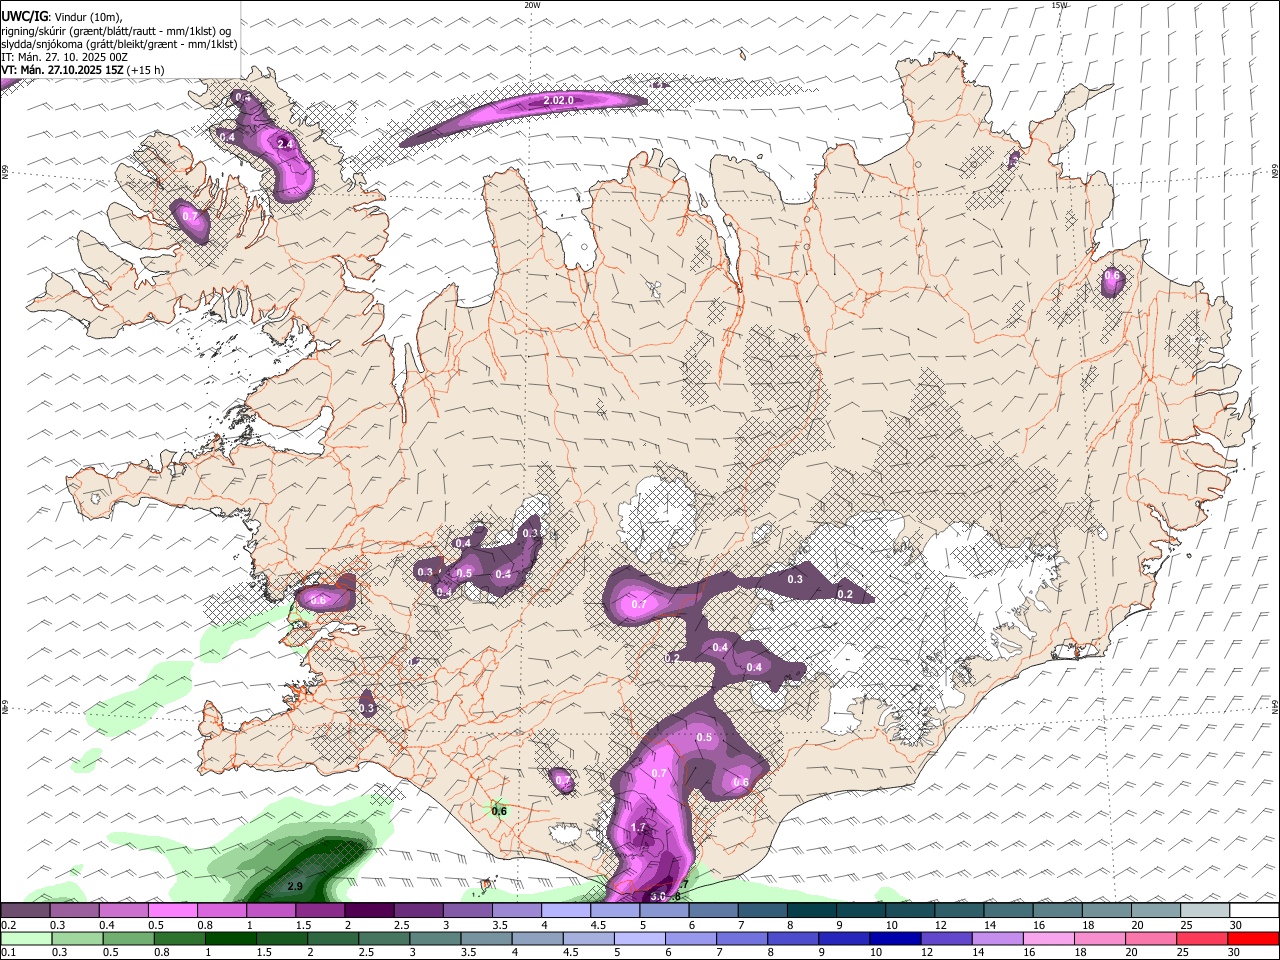
Task: Pick the medium green 0.5 swatch, lower scale
Action: pyautogui.click(x=129, y=938)
